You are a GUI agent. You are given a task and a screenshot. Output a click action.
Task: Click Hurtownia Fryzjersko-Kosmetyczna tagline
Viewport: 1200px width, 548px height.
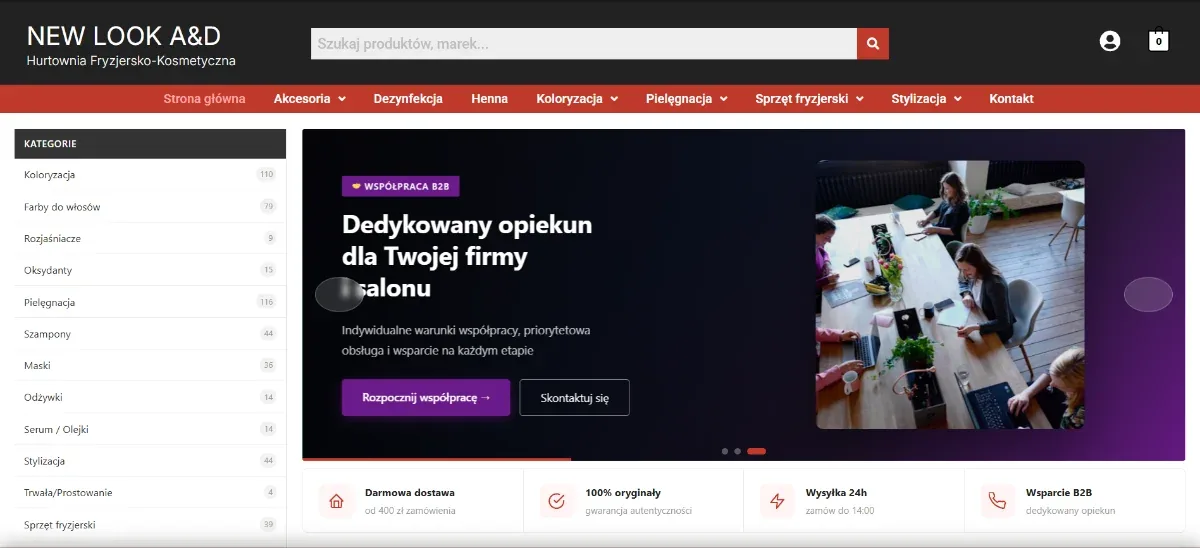[x=131, y=62]
